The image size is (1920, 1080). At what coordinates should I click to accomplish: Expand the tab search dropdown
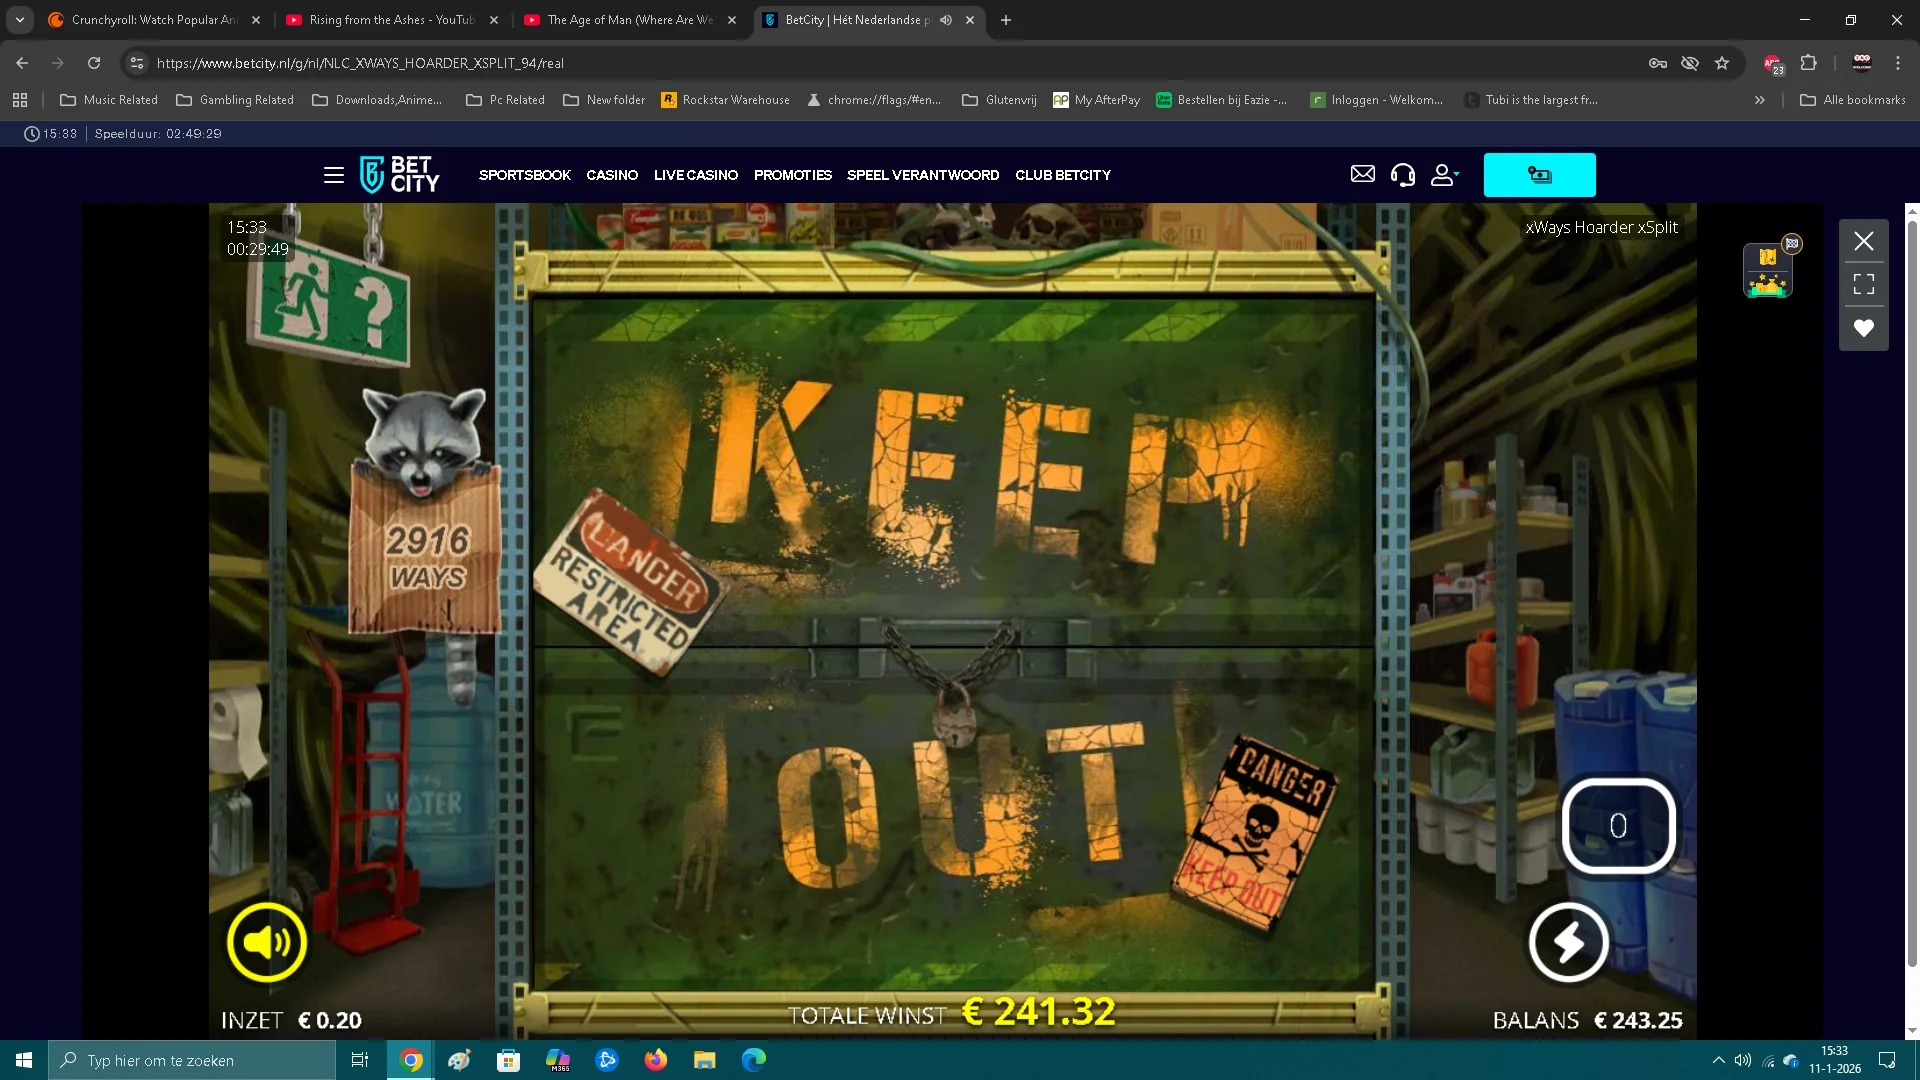(x=20, y=20)
